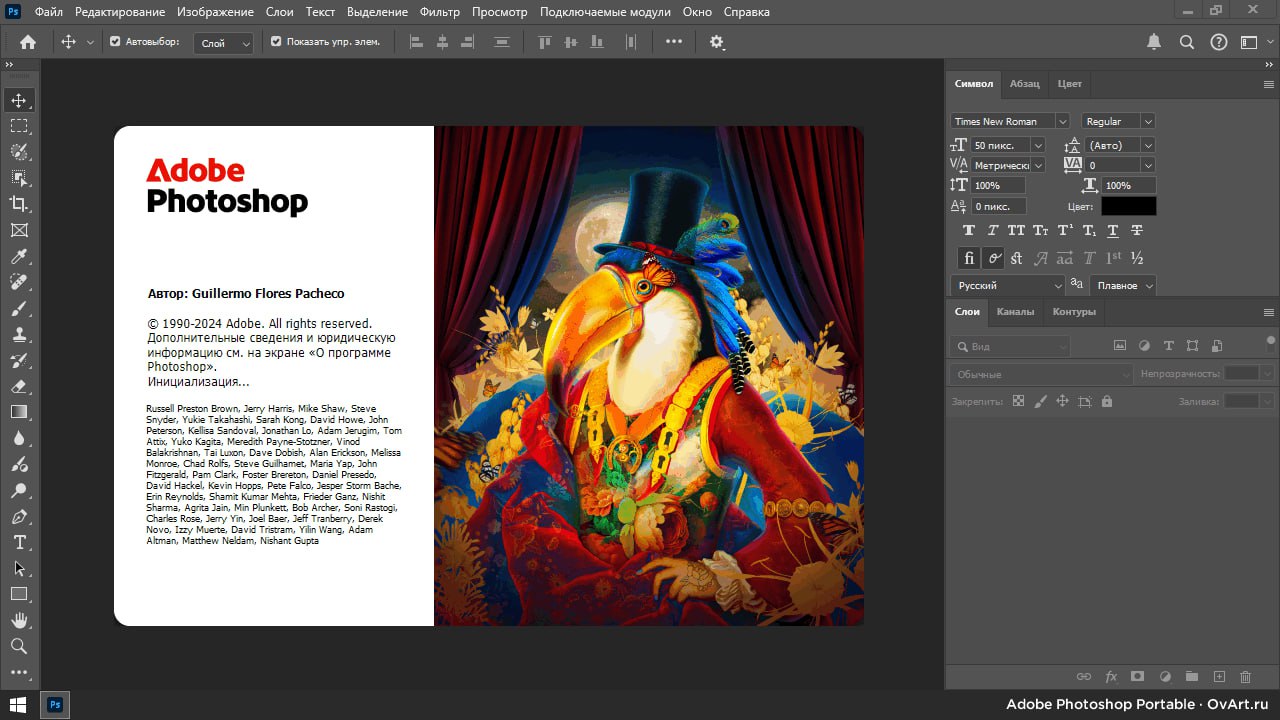
Task: Switch to the Контуры tab
Action: [1074, 312]
